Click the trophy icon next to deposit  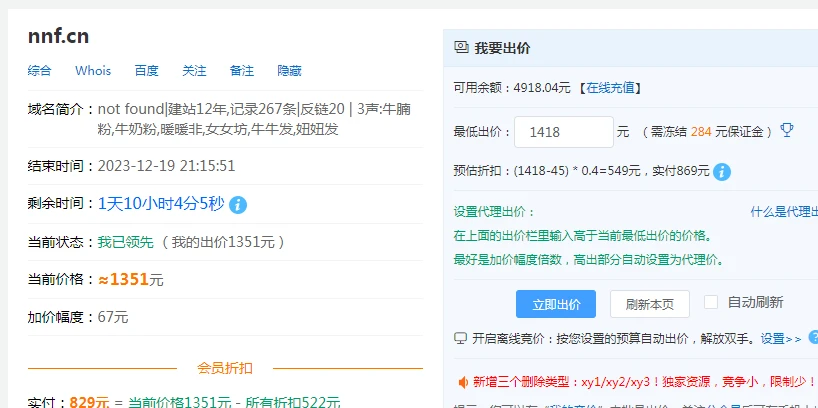click(787, 131)
